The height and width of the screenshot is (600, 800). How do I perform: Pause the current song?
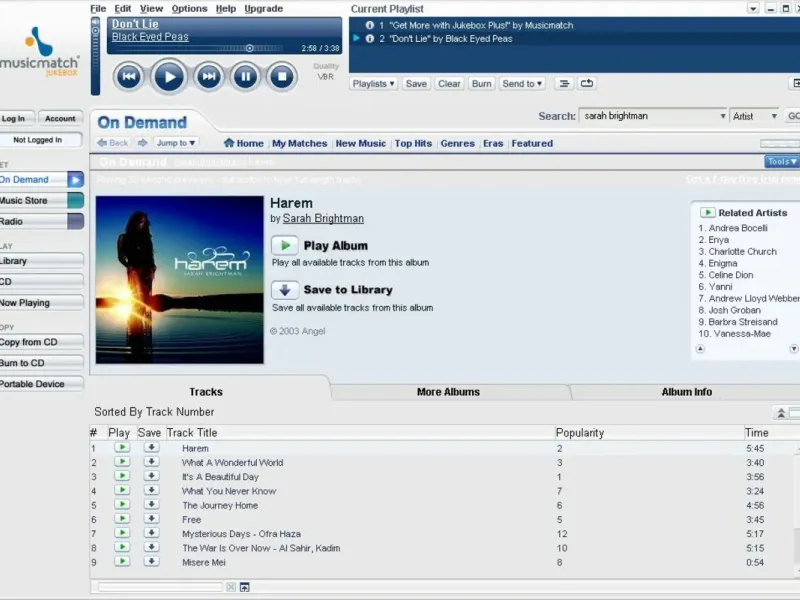245,77
